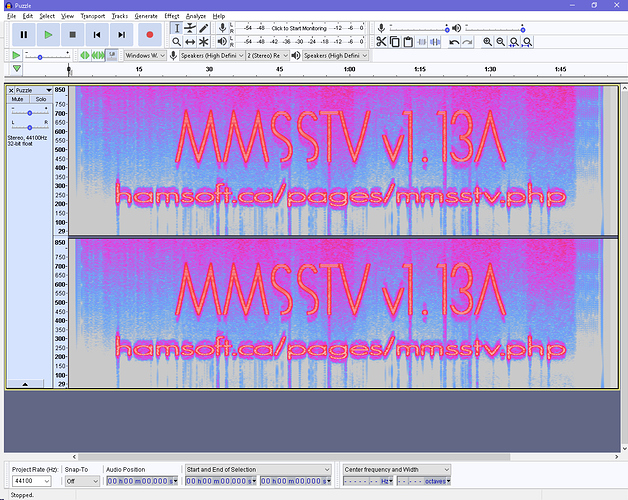Viewport: 628px width, 500px height.
Task: Skip to start of the track
Action: point(97,35)
